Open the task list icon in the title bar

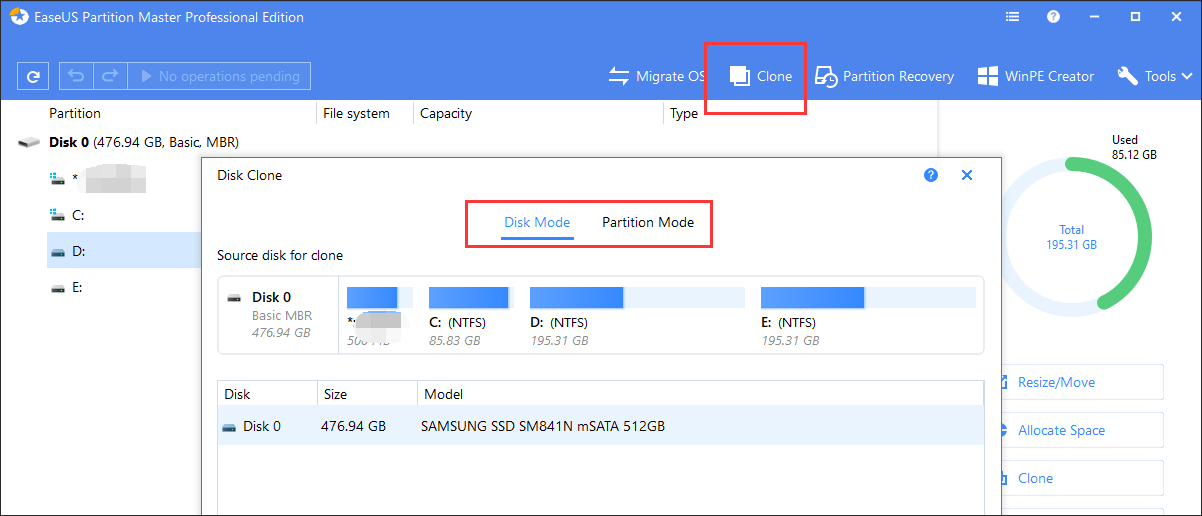[x=1013, y=17]
